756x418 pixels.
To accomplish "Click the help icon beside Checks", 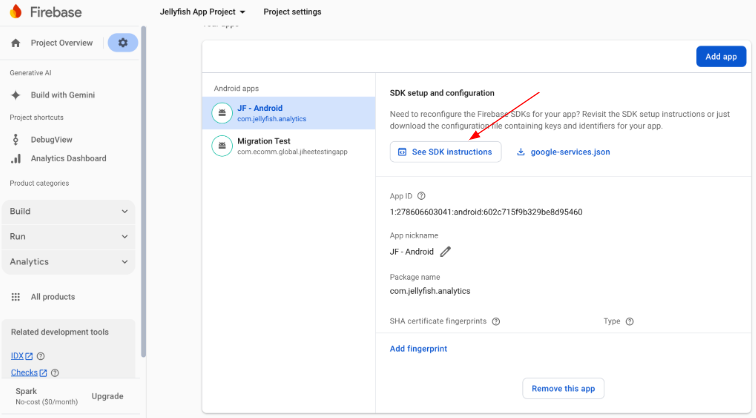I will coord(55,373).
